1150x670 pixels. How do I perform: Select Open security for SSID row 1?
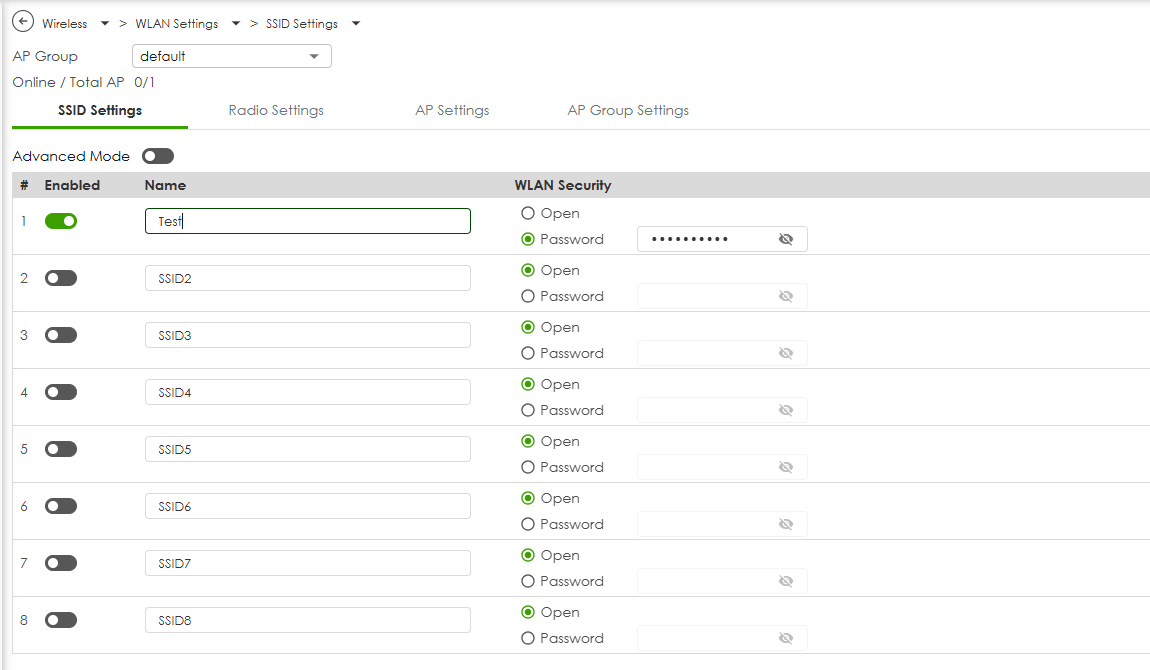527,213
